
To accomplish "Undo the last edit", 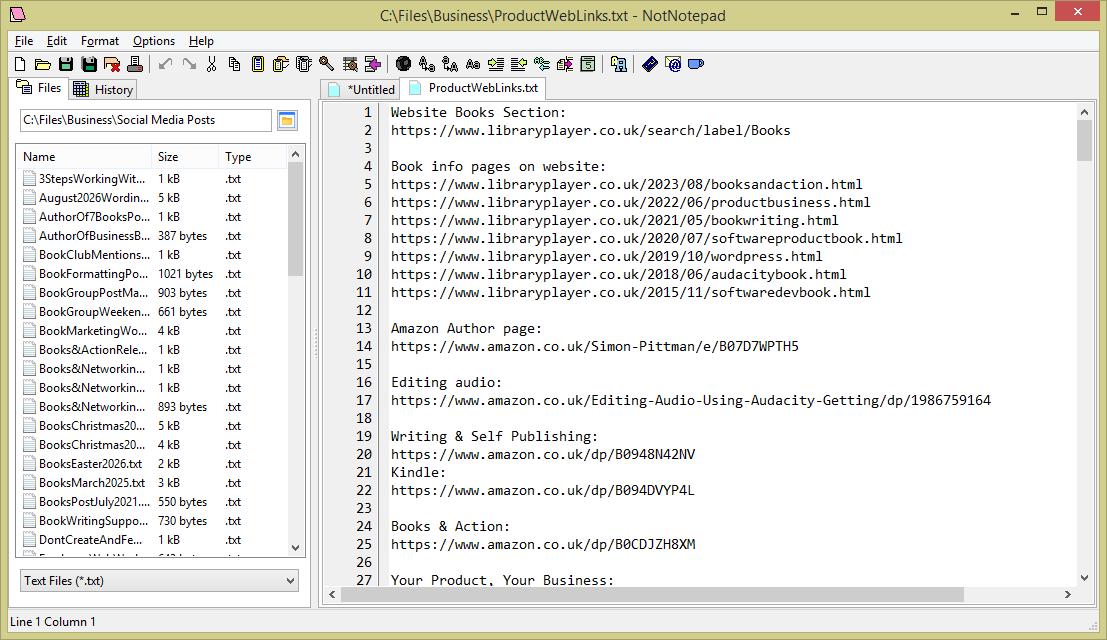I will point(166,64).
